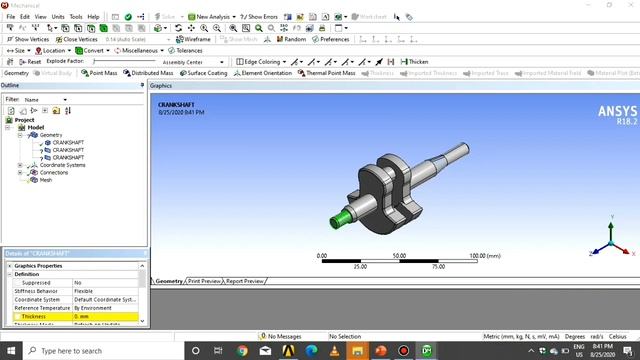Click the Print icon in view toolbar
The image size is (640, 360).
tap(322, 28)
